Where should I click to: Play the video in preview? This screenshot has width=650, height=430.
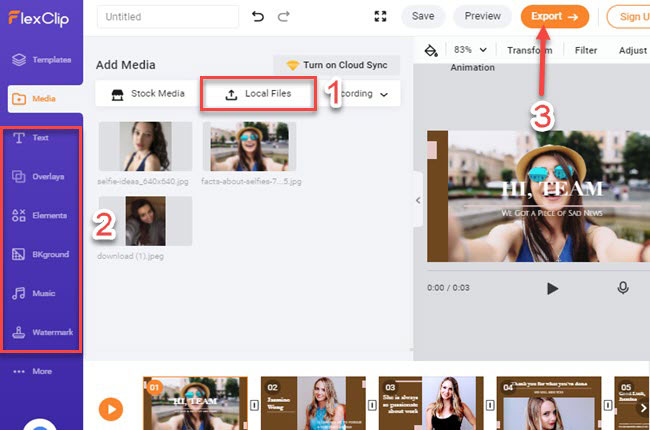pos(552,288)
